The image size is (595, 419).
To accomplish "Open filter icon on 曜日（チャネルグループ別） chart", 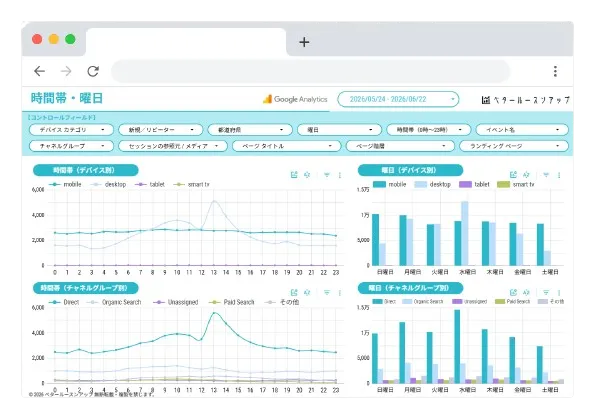I will pos(546,292).
